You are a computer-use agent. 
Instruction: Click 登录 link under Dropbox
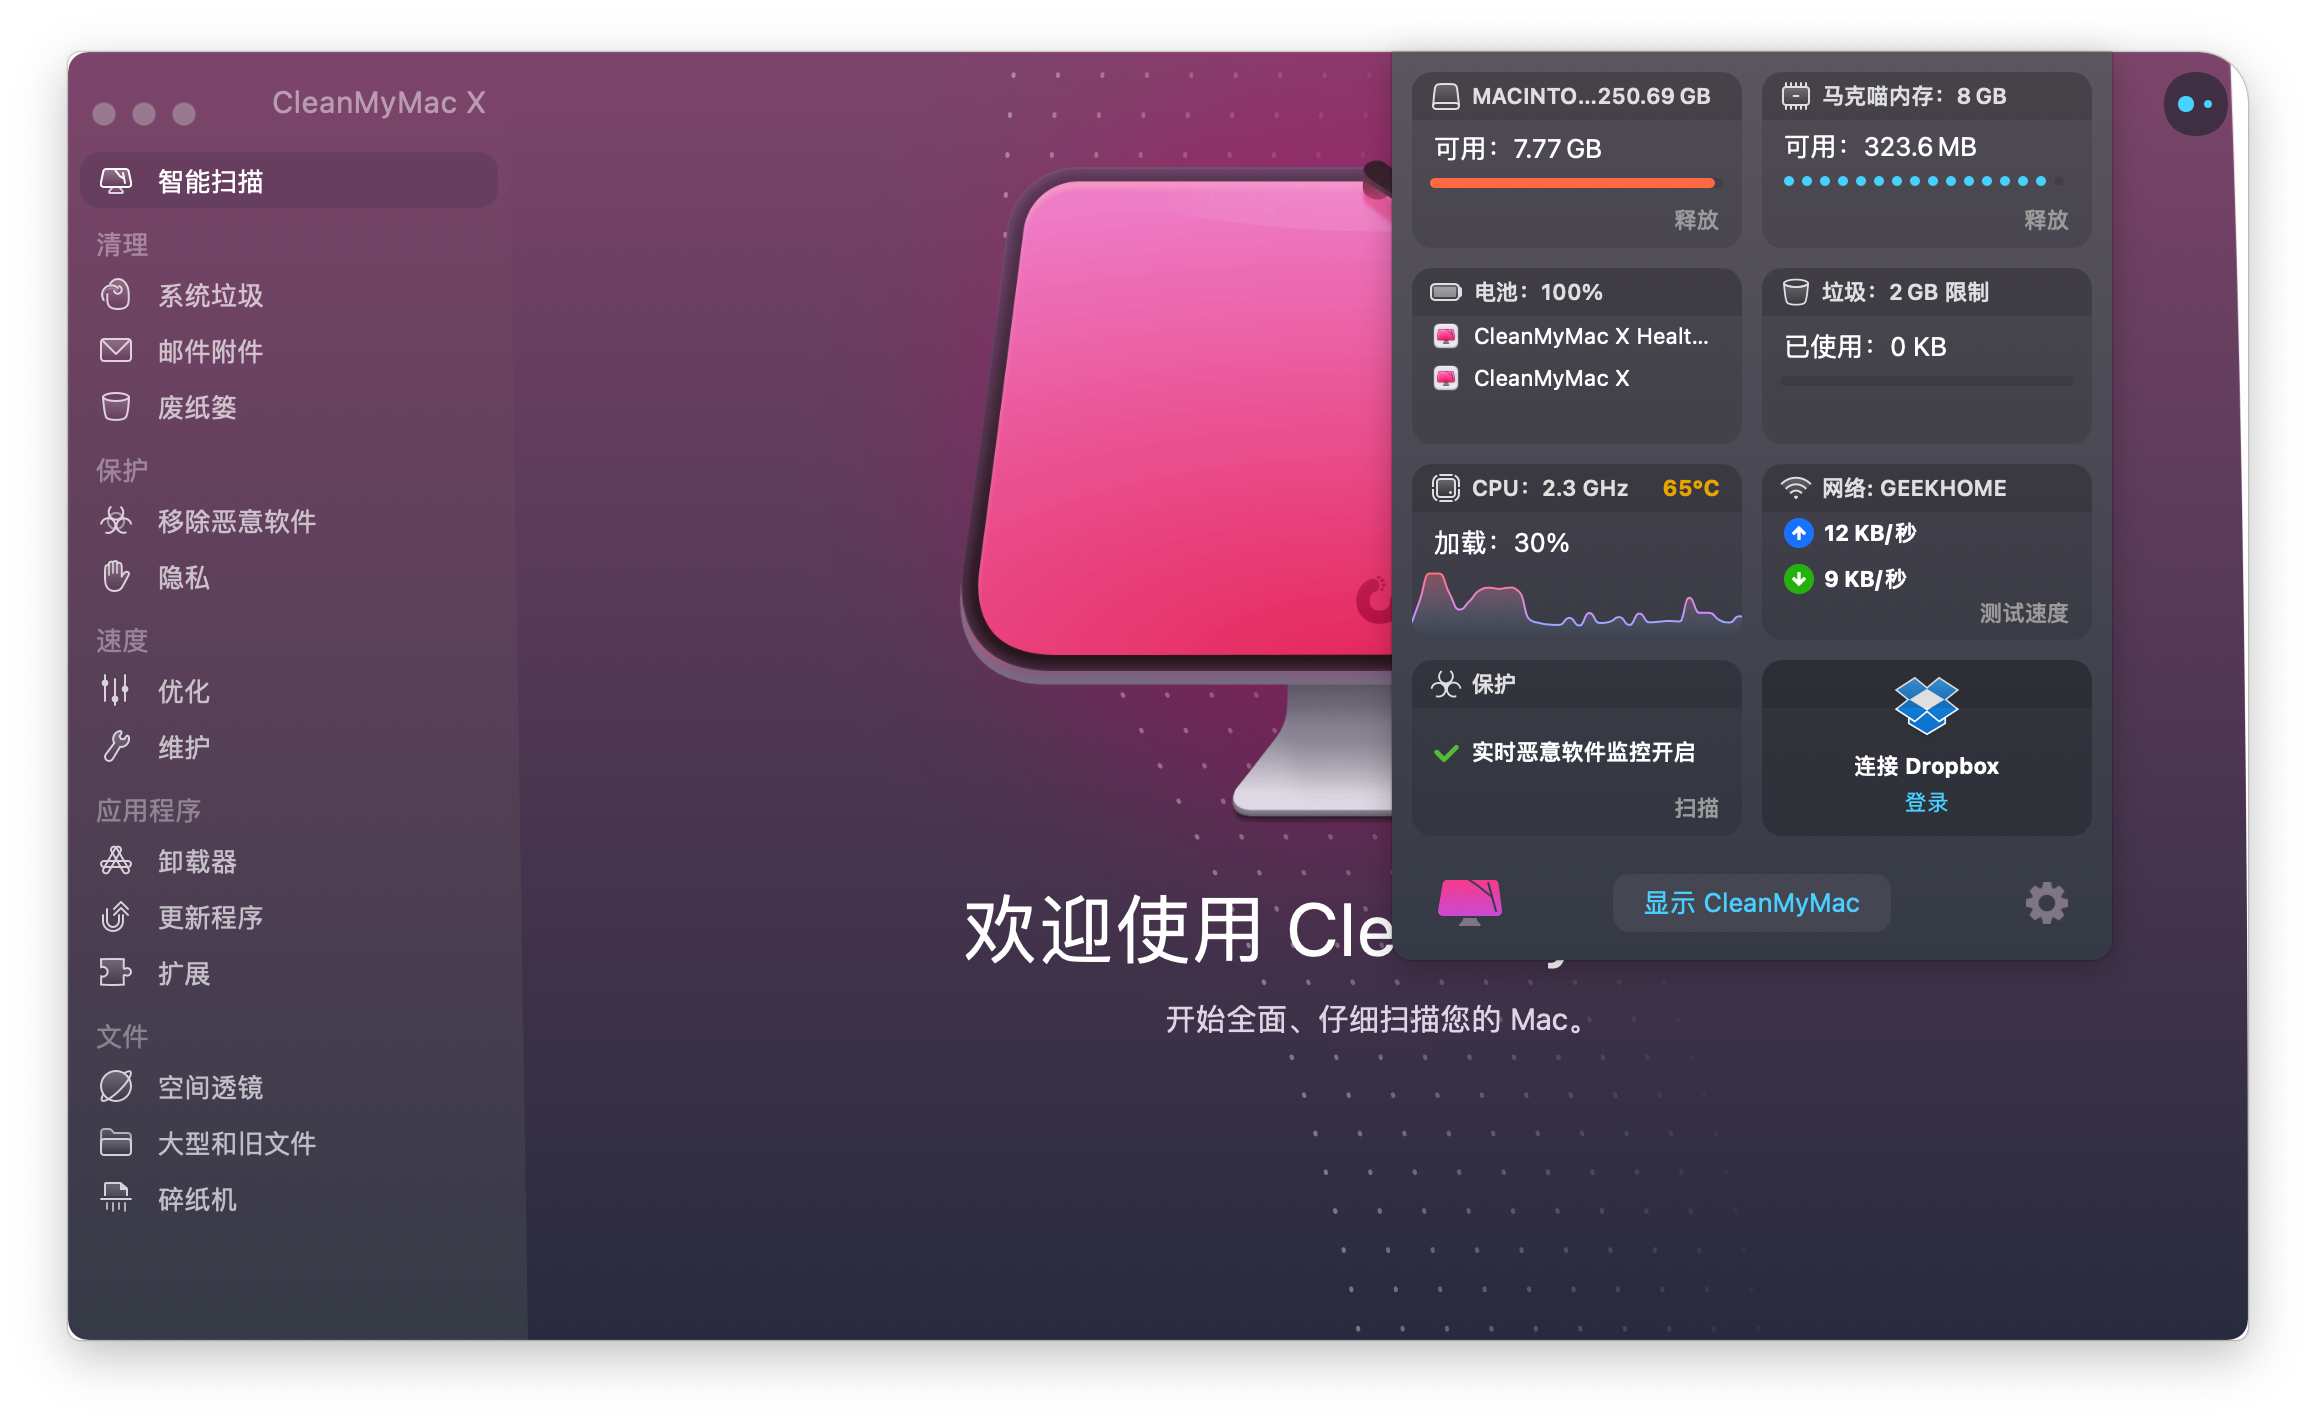(x=1926, y=802)
